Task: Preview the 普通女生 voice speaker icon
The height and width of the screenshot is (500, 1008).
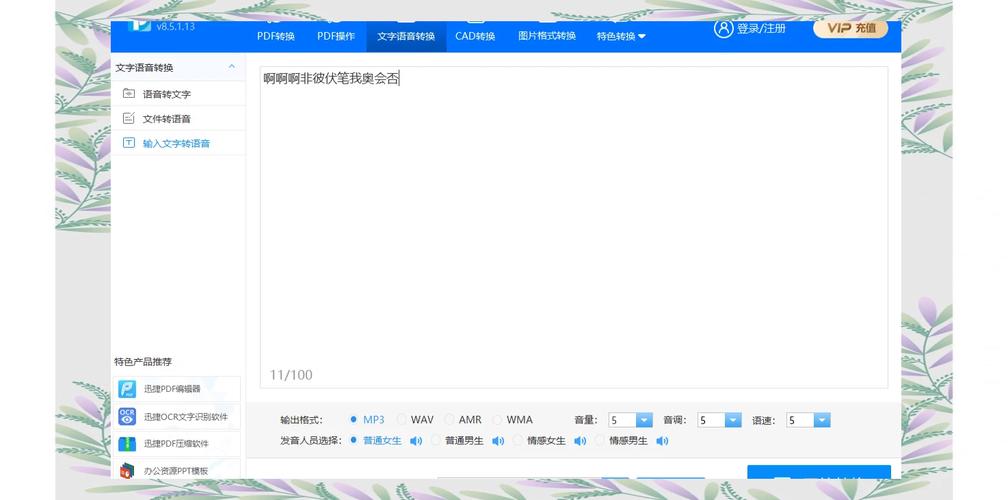Action: 416,441
